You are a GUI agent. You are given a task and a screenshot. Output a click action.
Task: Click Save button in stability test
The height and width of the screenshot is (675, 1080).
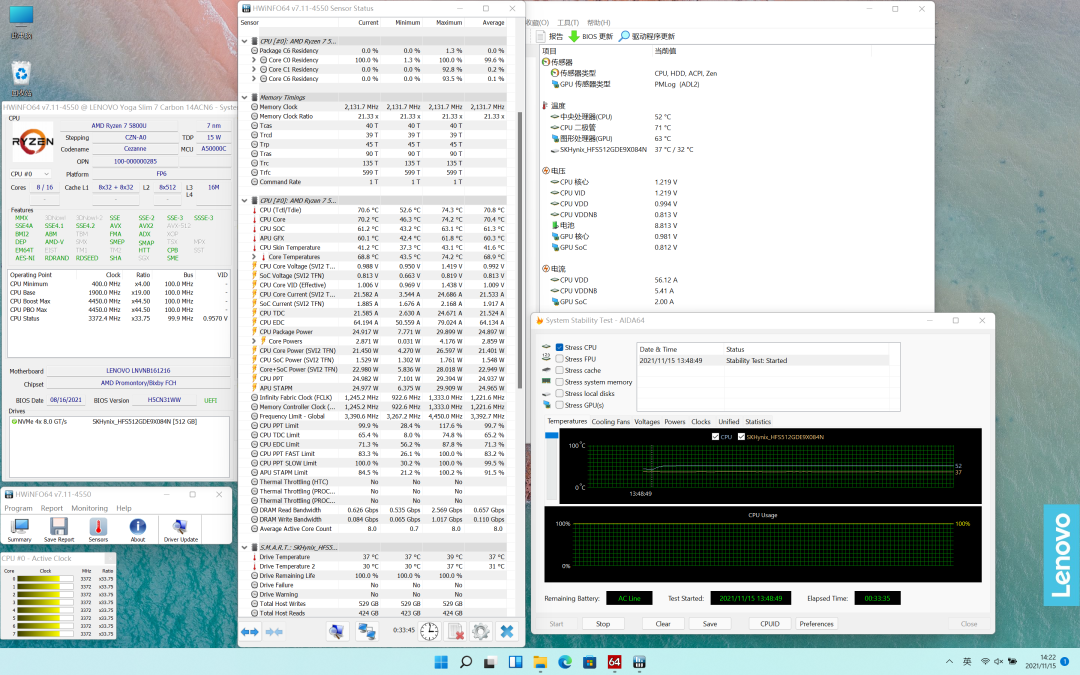(x=710, y=624)
